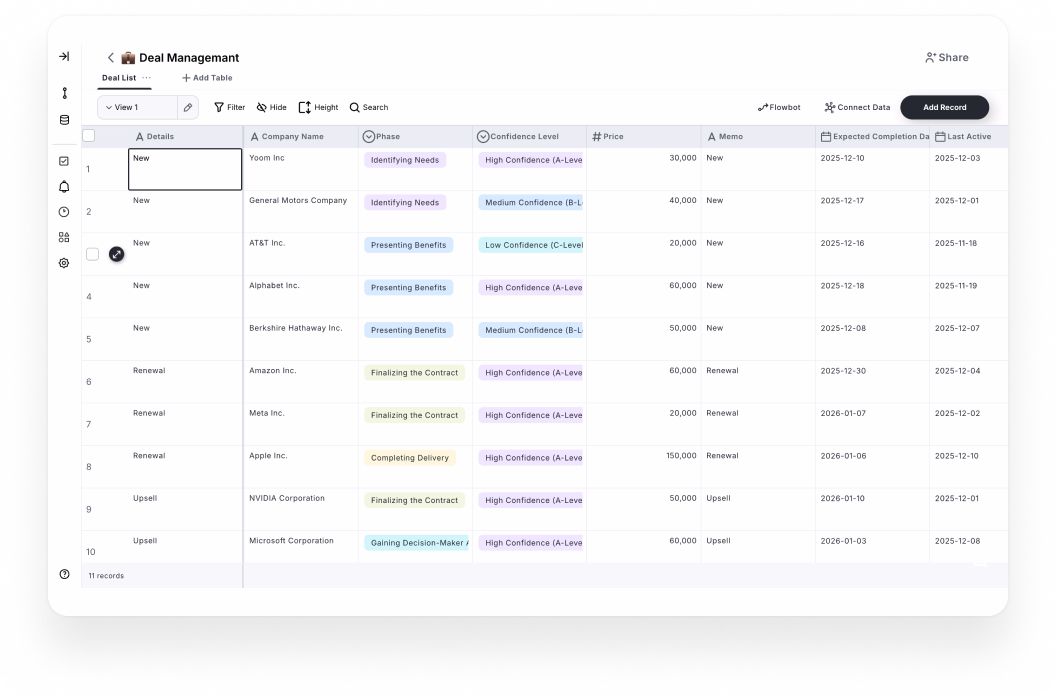1056x696 pixels.
Task: Expand record three with the expand icon
Action: coord(116,254)
